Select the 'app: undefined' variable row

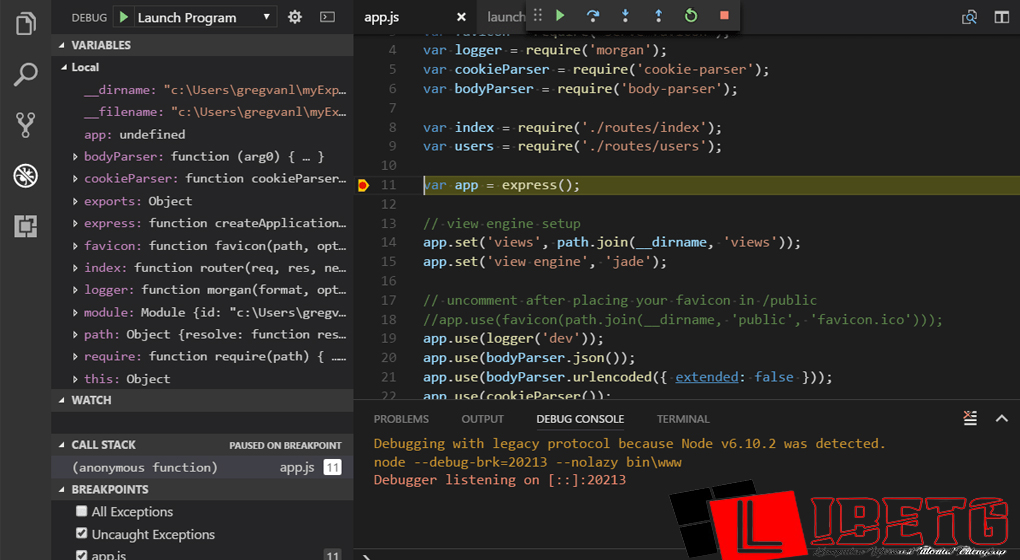click(x=202, y=134)
